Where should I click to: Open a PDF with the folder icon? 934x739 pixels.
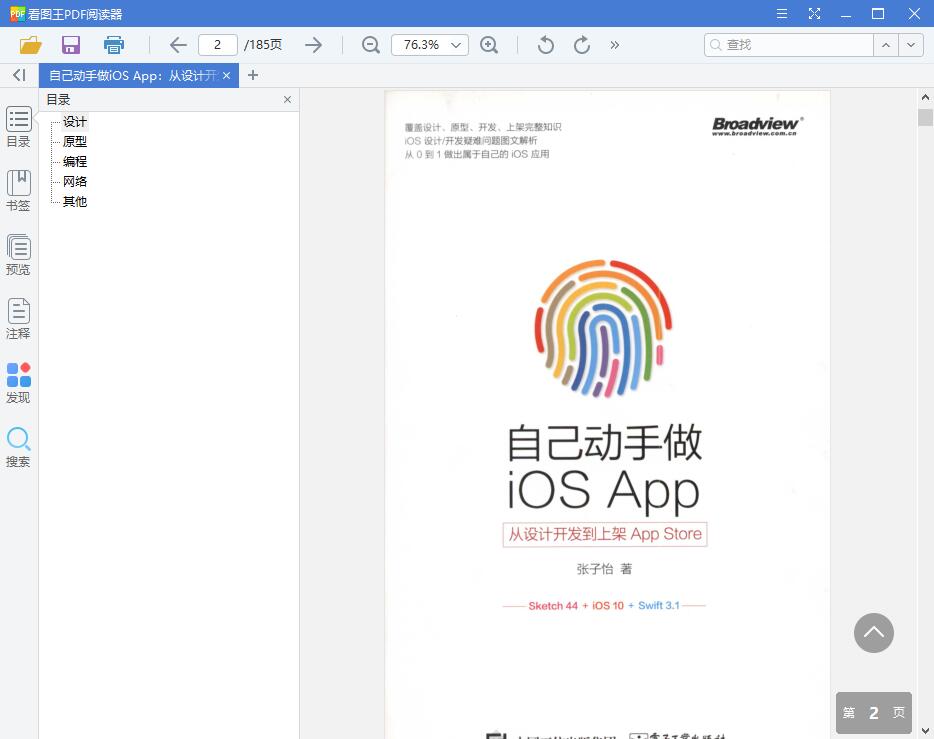pos(30,45)
